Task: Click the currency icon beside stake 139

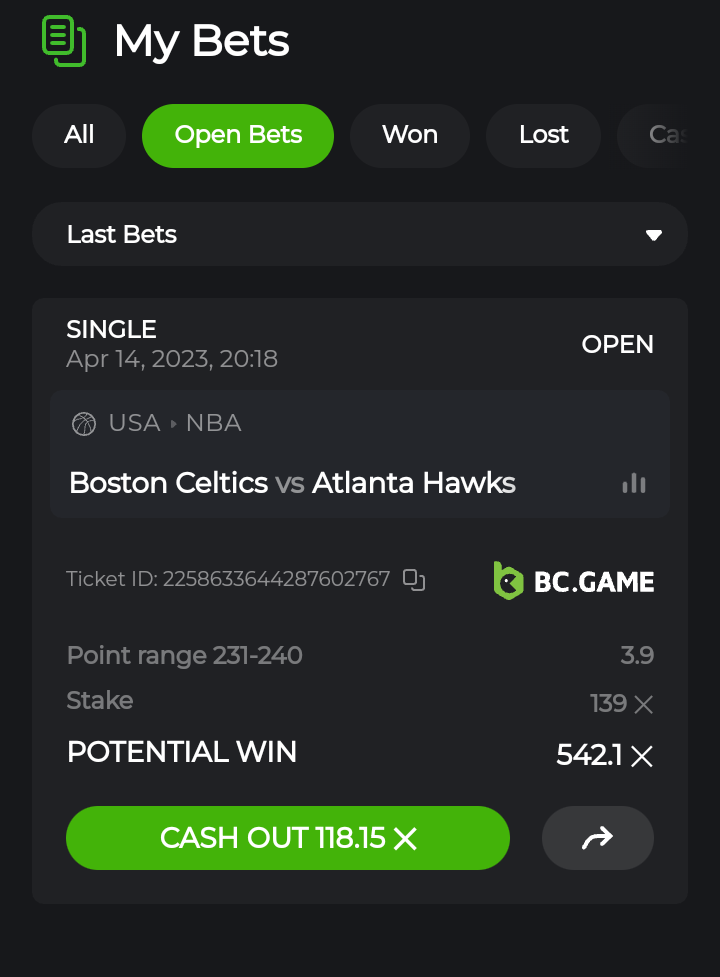Action: 644,705
